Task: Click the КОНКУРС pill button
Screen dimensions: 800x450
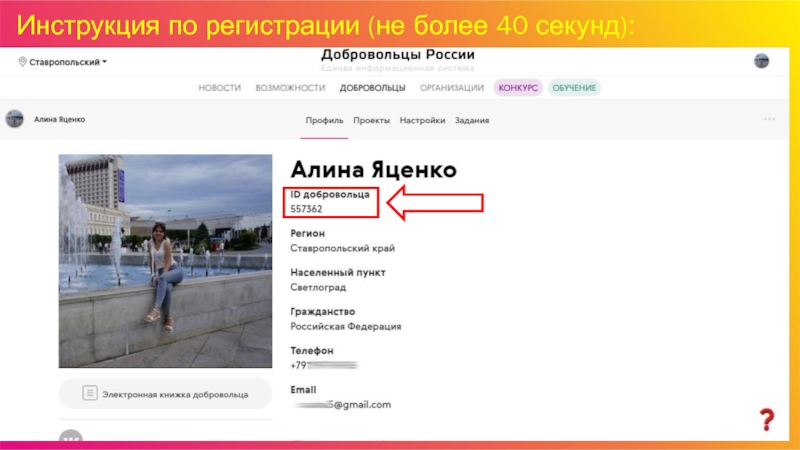Action: click(x=518, y=88)
